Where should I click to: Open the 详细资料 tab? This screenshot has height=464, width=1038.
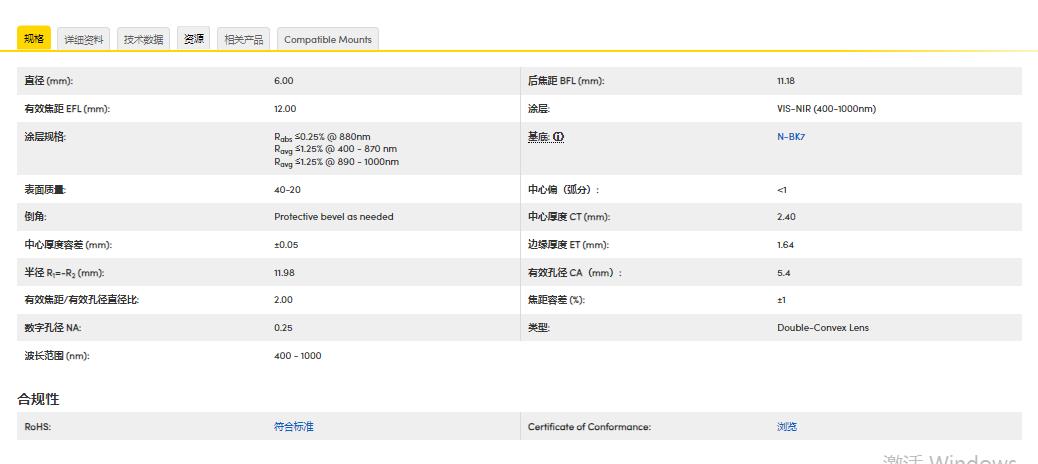click(x=84, y=39)
